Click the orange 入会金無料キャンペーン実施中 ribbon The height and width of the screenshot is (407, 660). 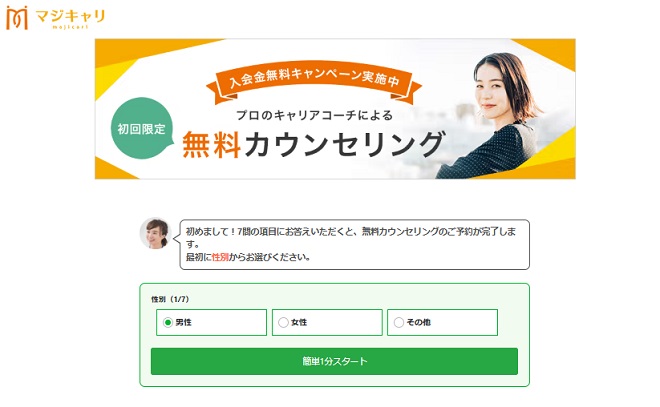click(314, 81)
